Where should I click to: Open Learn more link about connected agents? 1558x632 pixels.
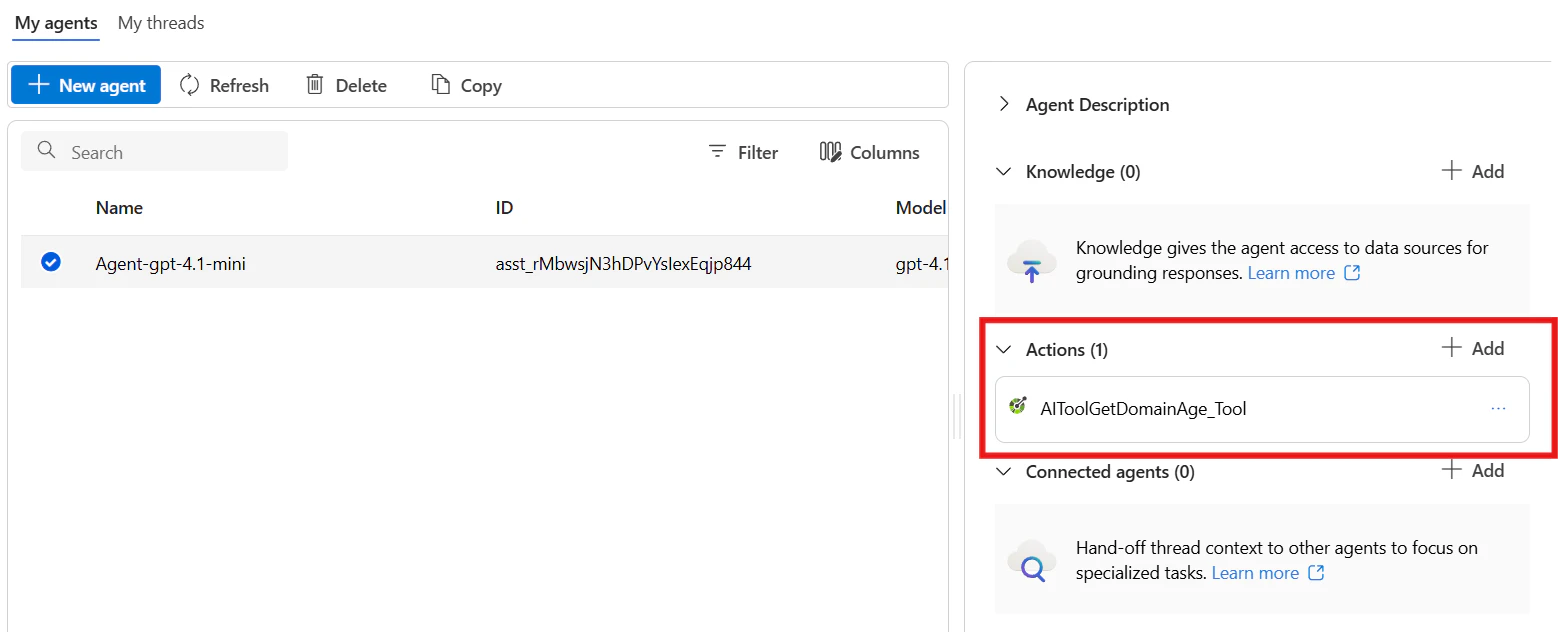click(x=1268, y=573)
